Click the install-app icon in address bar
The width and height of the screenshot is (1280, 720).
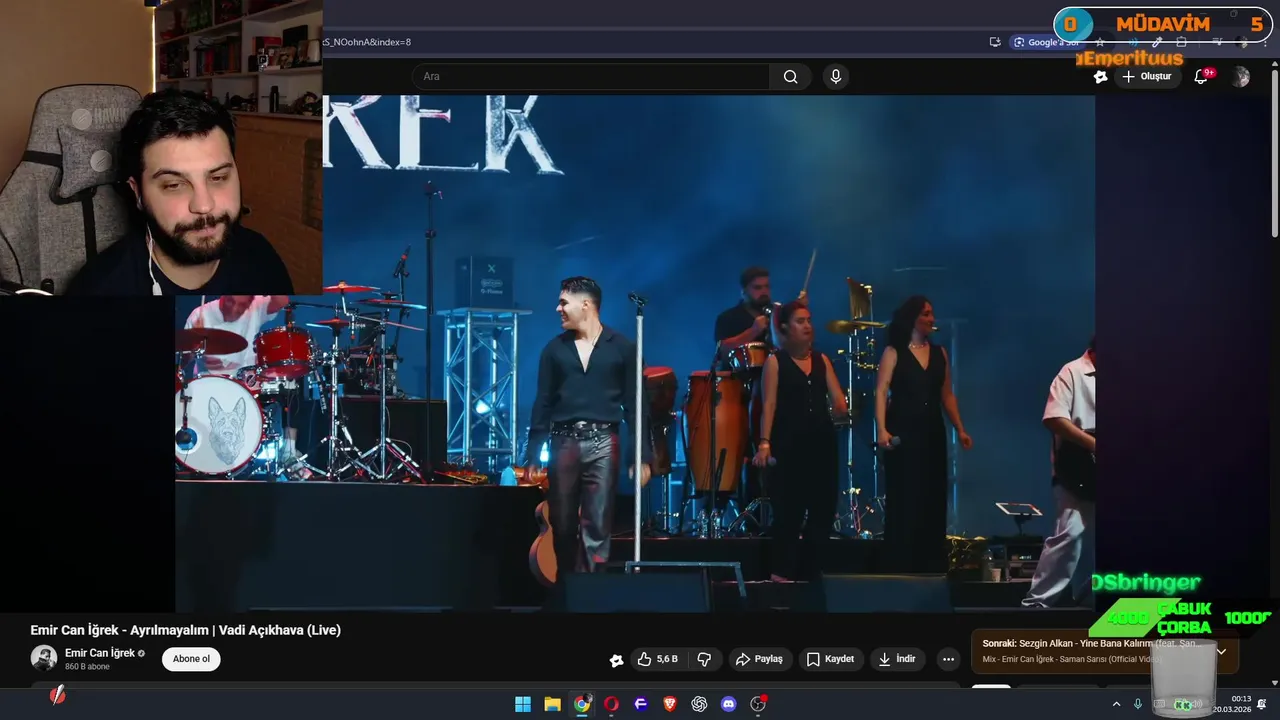click(995, 42)
